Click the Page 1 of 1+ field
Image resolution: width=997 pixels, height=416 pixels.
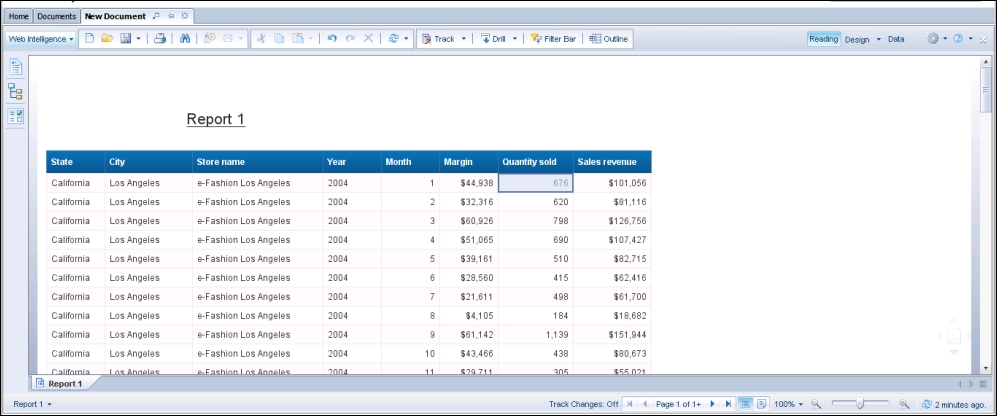(678, 404)
